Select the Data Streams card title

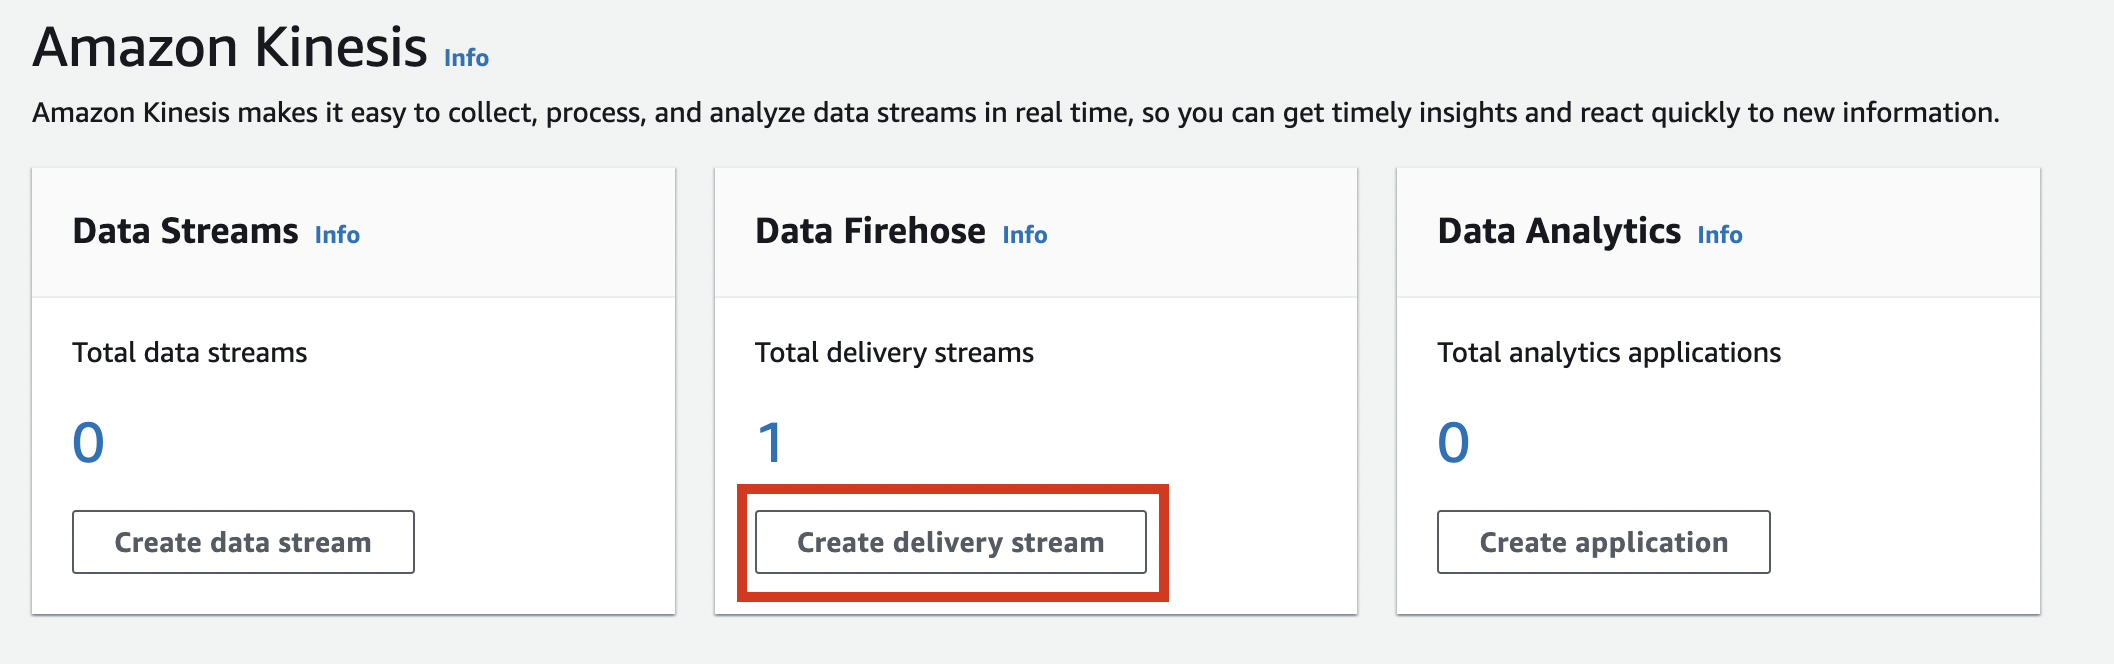185,231
